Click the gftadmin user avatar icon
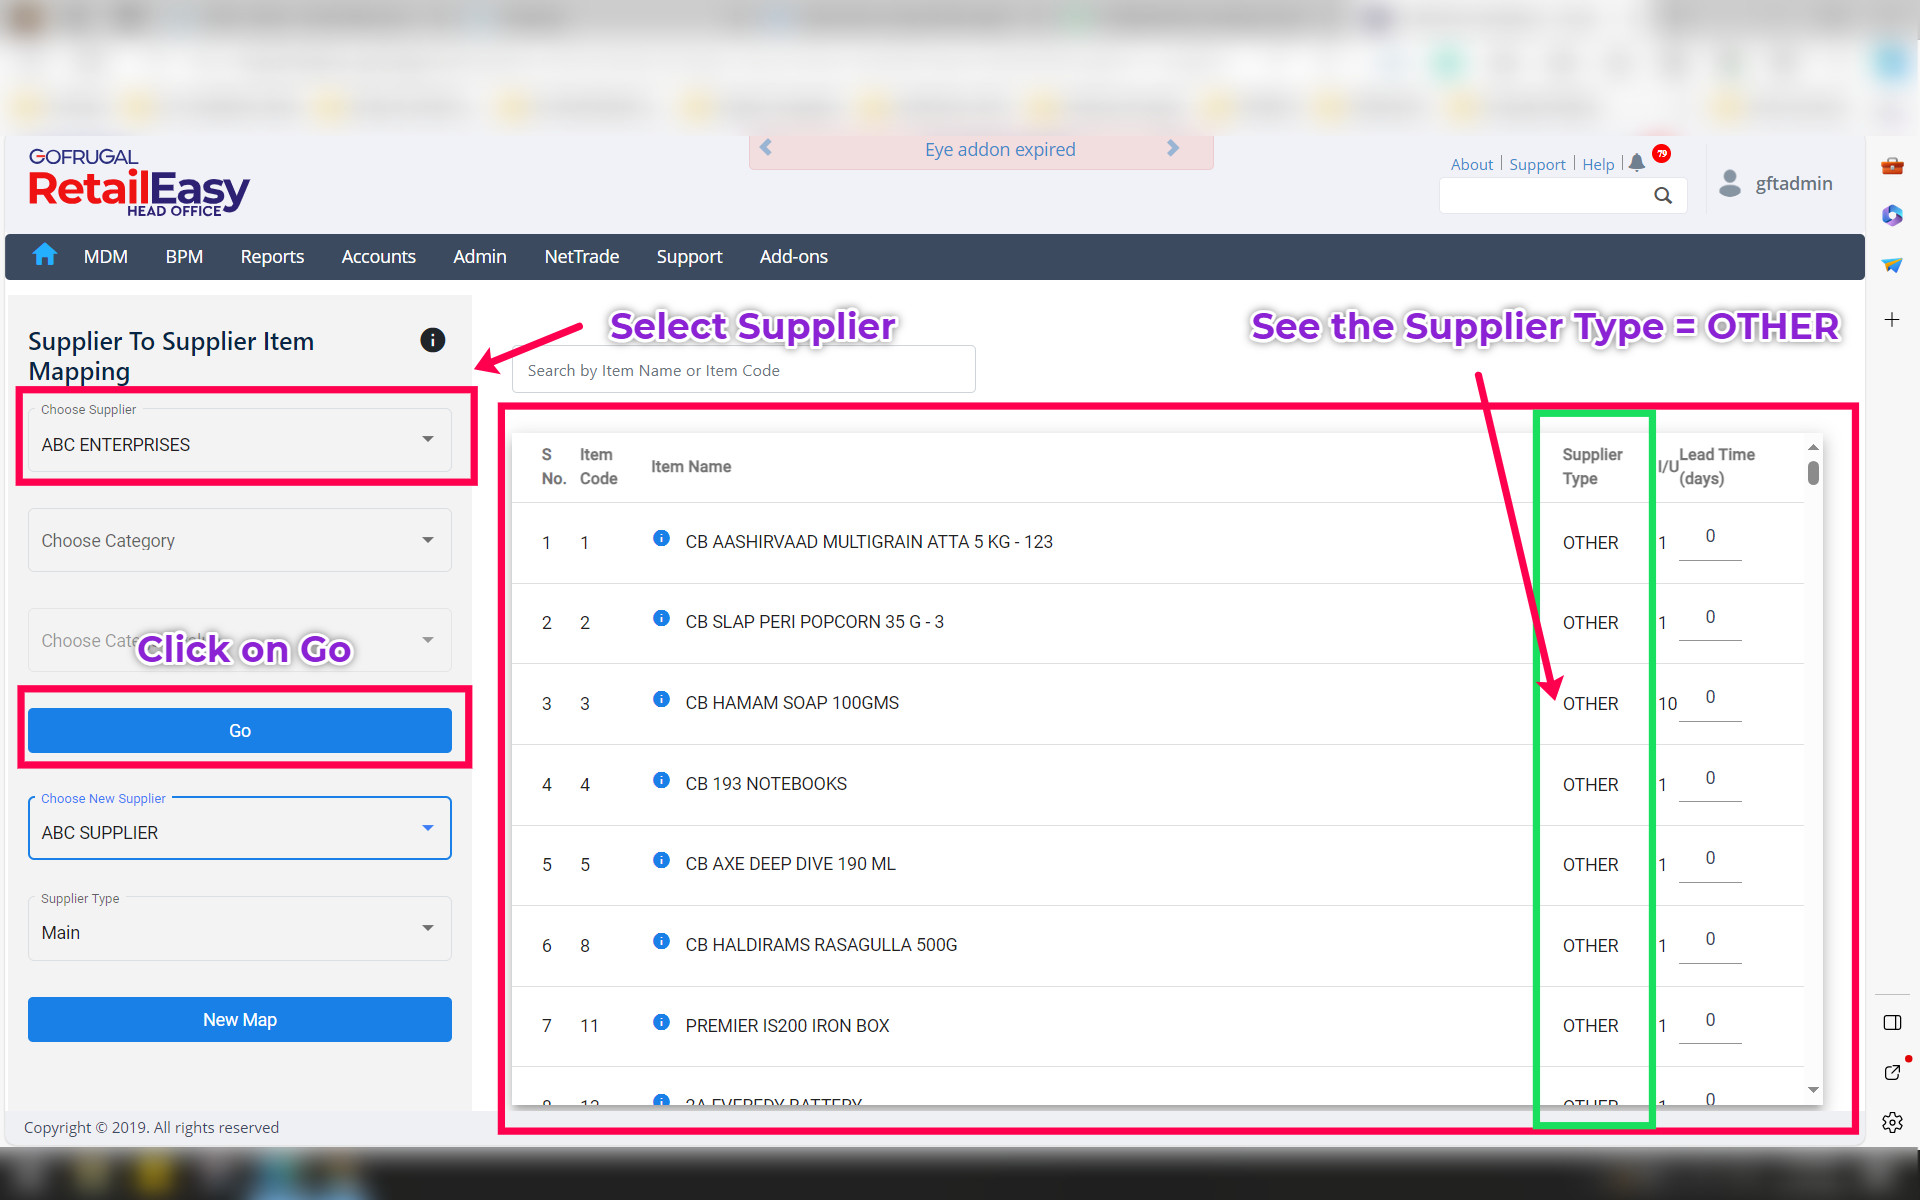Image resolution: width=1920 pixels, height=1200 pixels. (1730, 183)
